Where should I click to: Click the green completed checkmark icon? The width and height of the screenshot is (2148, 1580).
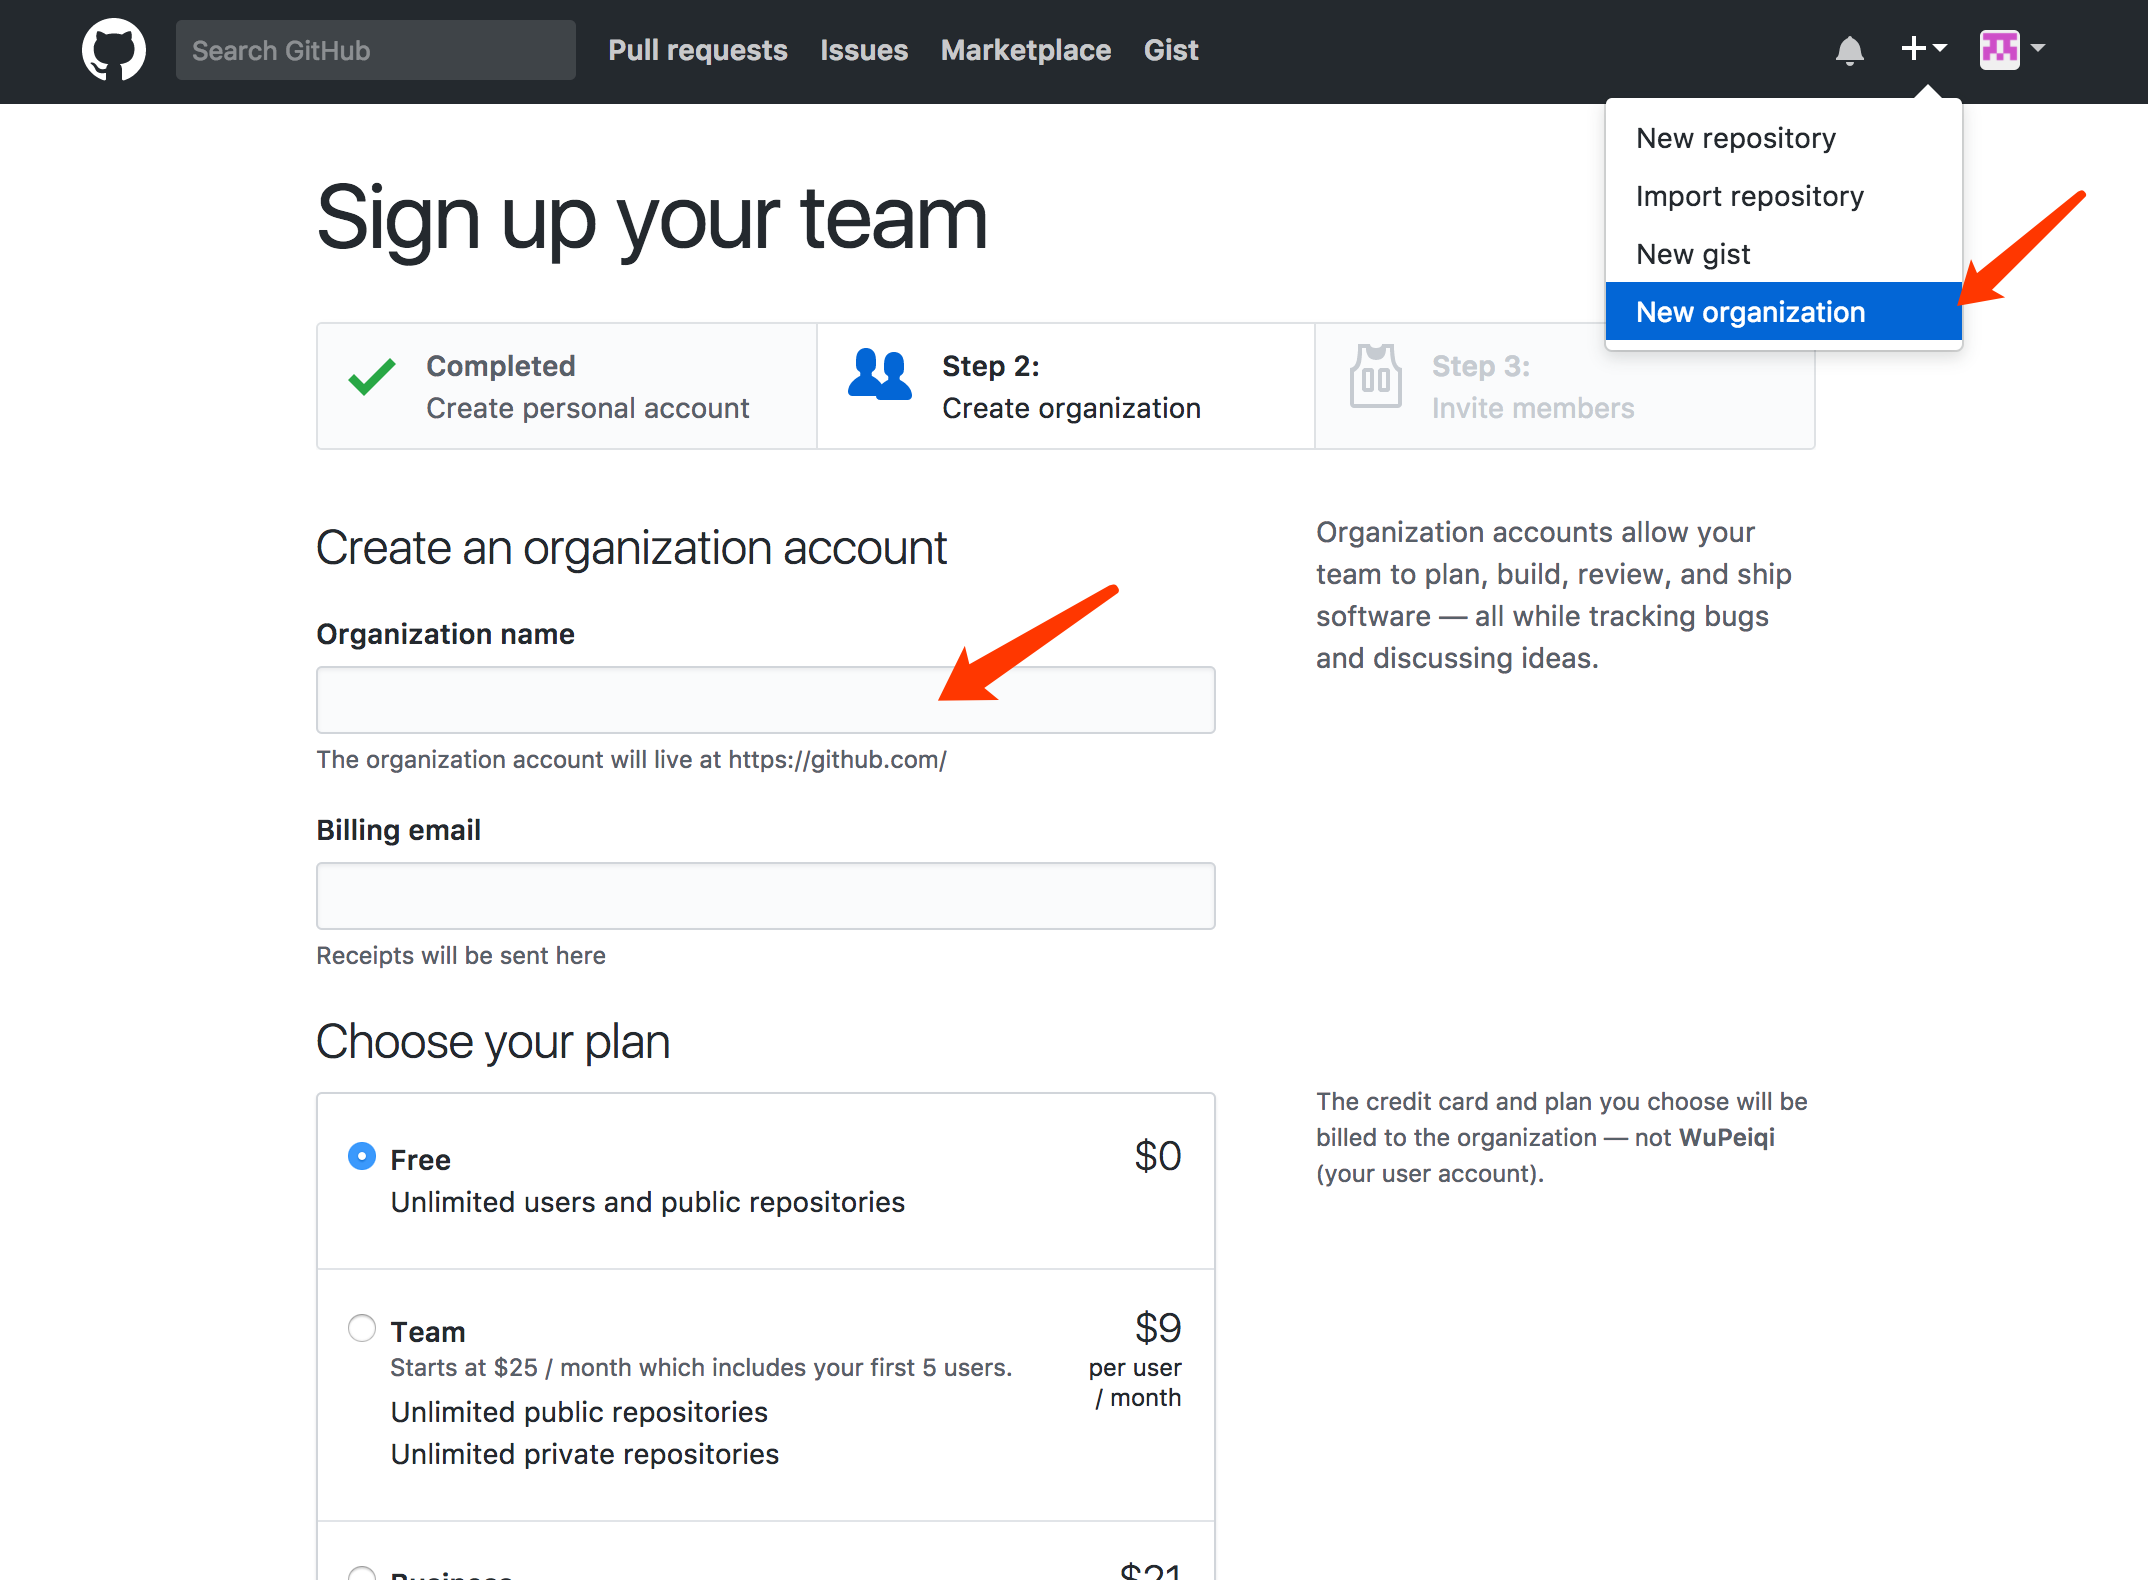(372, 378)
